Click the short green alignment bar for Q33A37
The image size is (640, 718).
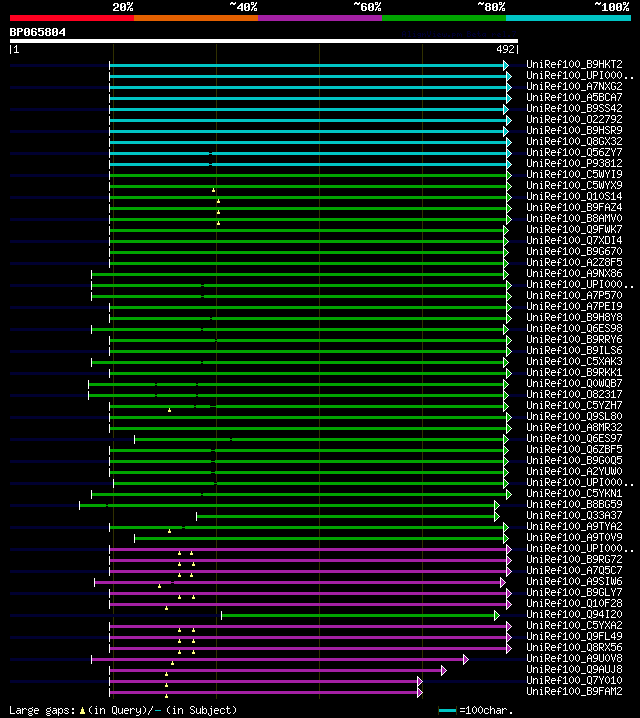[x=346, y=517]
